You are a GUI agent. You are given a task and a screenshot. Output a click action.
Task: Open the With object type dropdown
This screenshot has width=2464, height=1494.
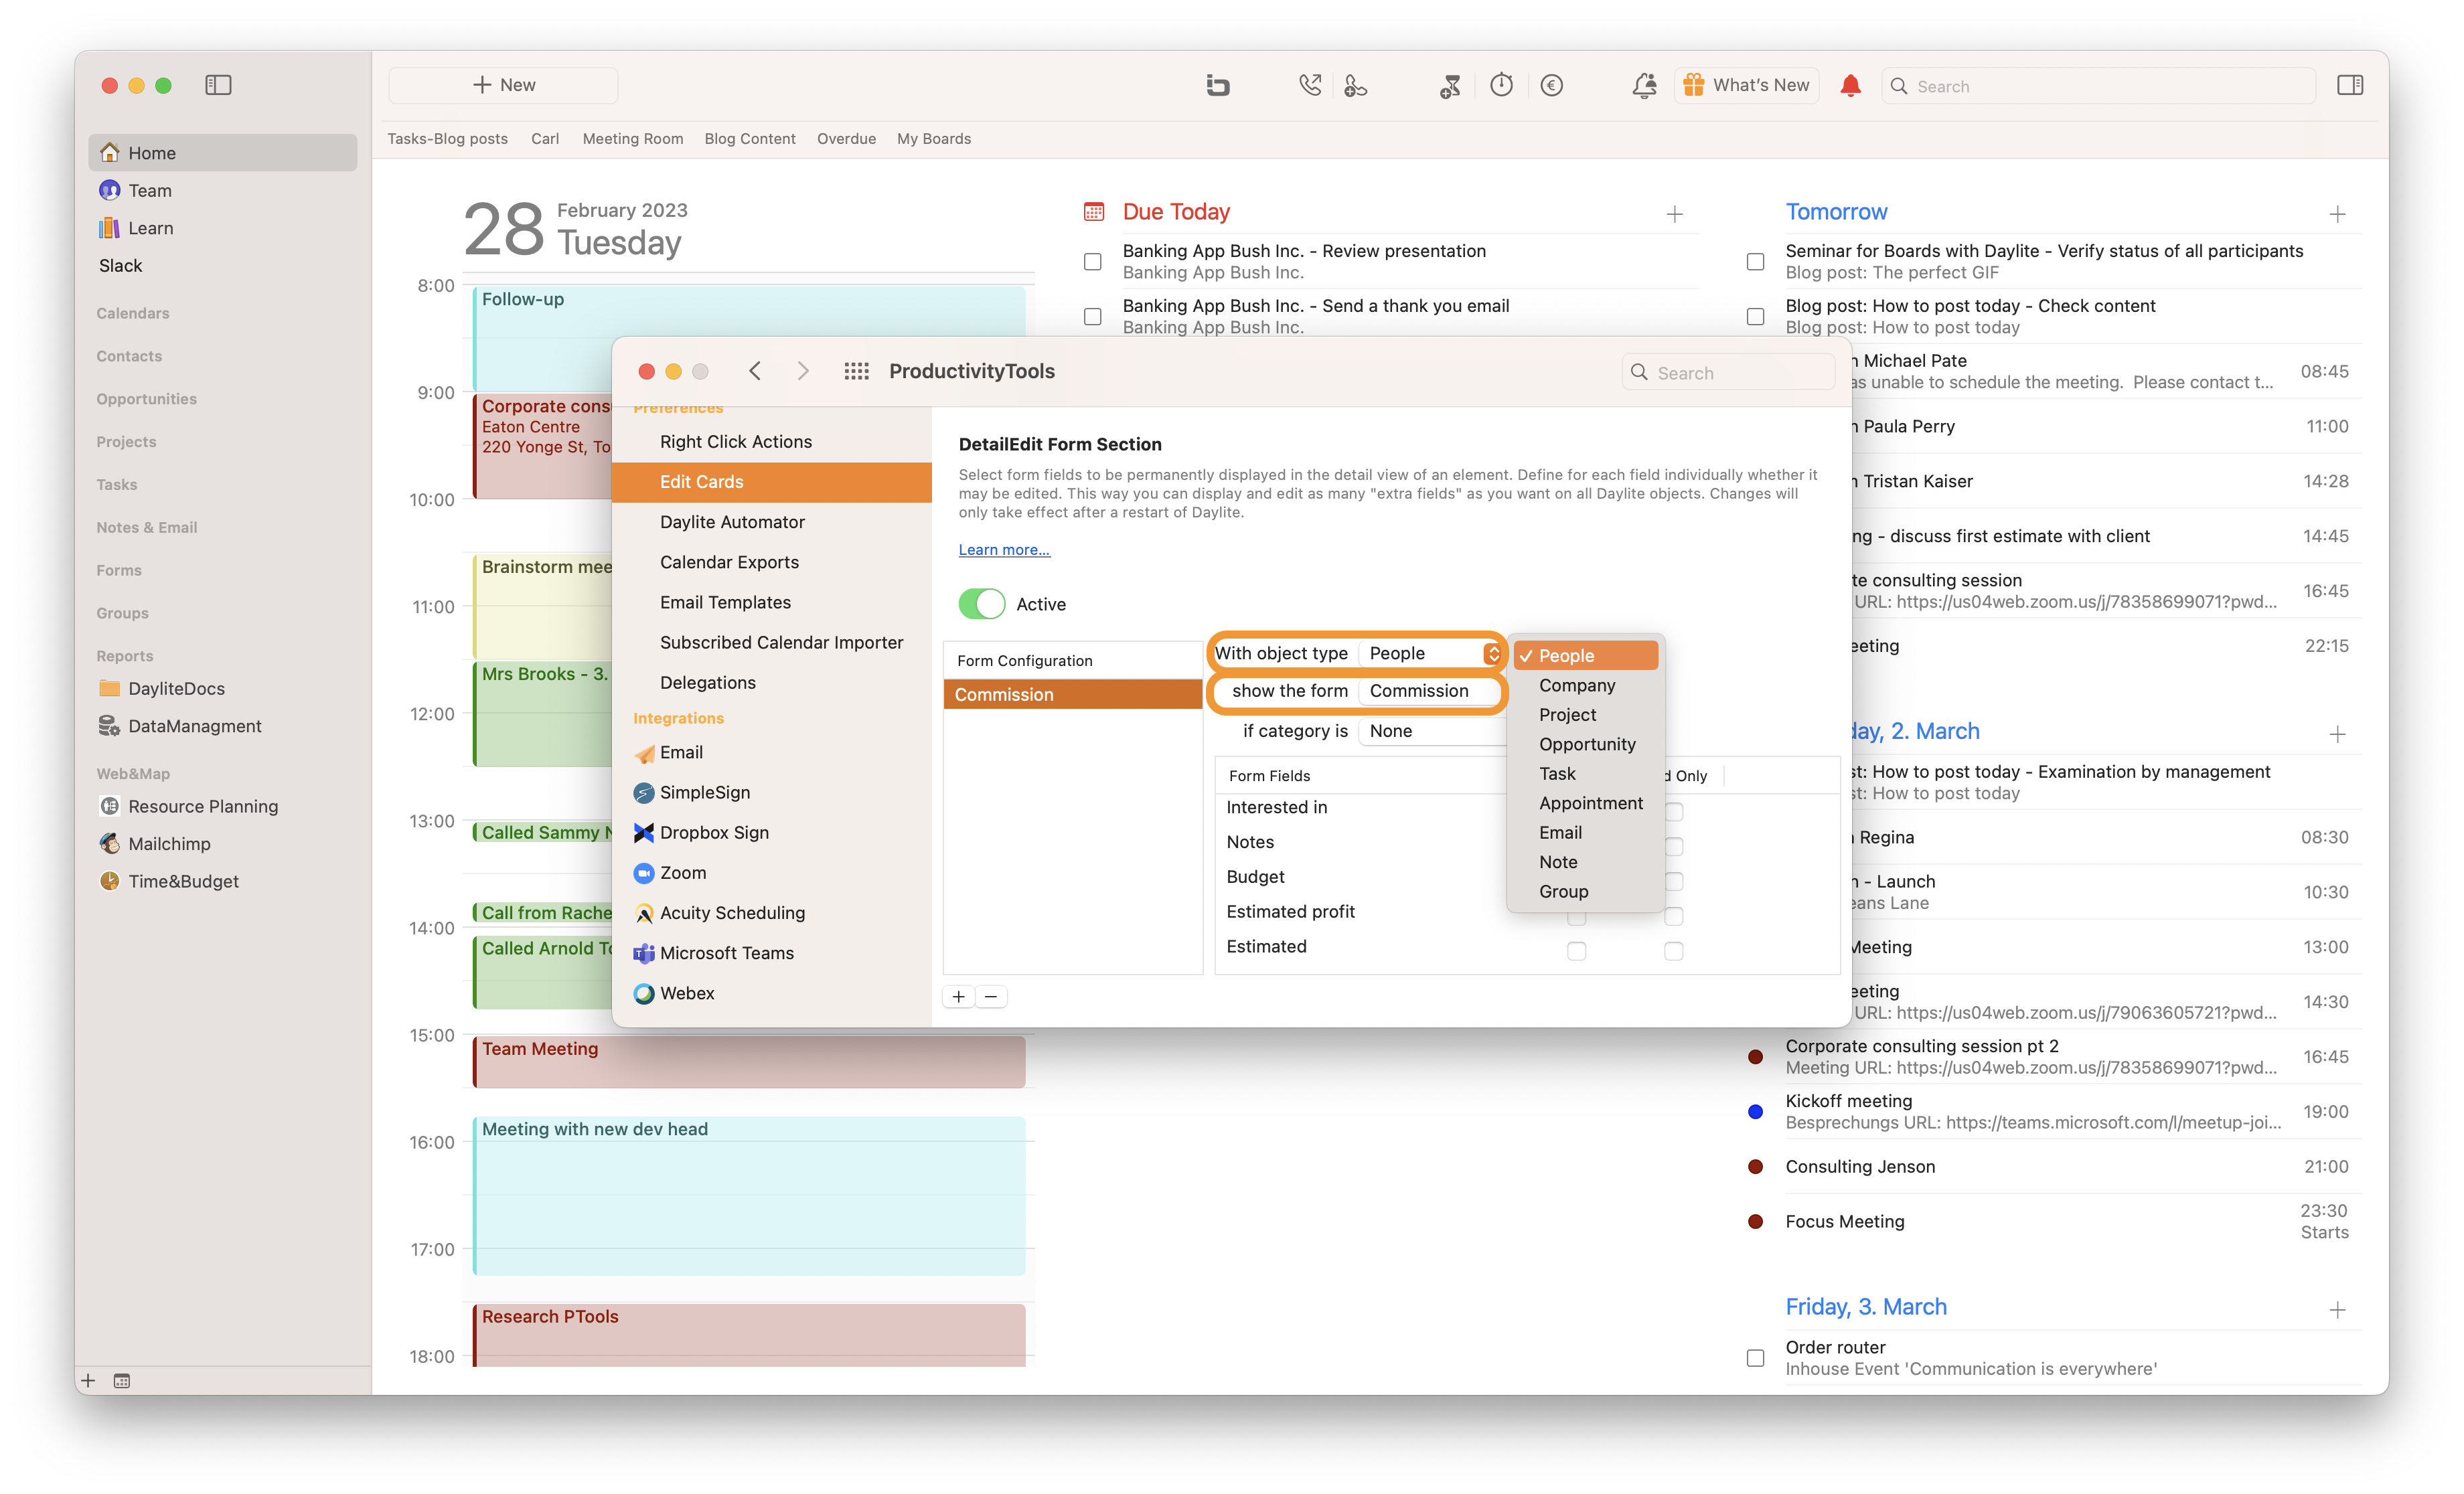point(1431,653)
